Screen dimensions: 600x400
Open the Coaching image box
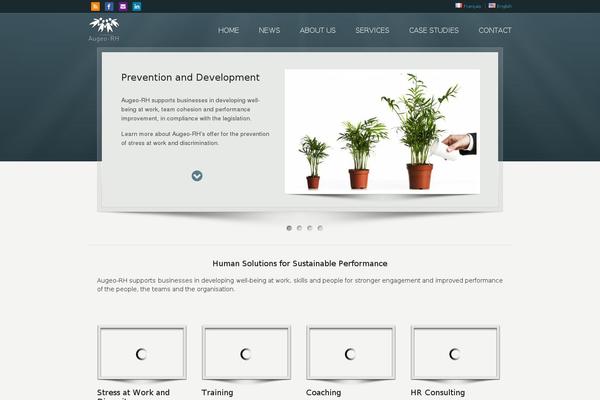coord(351,353)
